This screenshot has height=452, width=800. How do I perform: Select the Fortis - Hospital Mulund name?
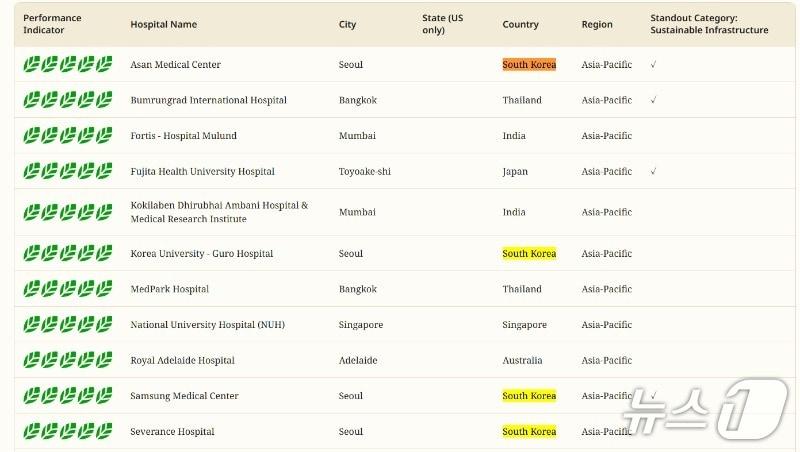[x=184, y=136]
